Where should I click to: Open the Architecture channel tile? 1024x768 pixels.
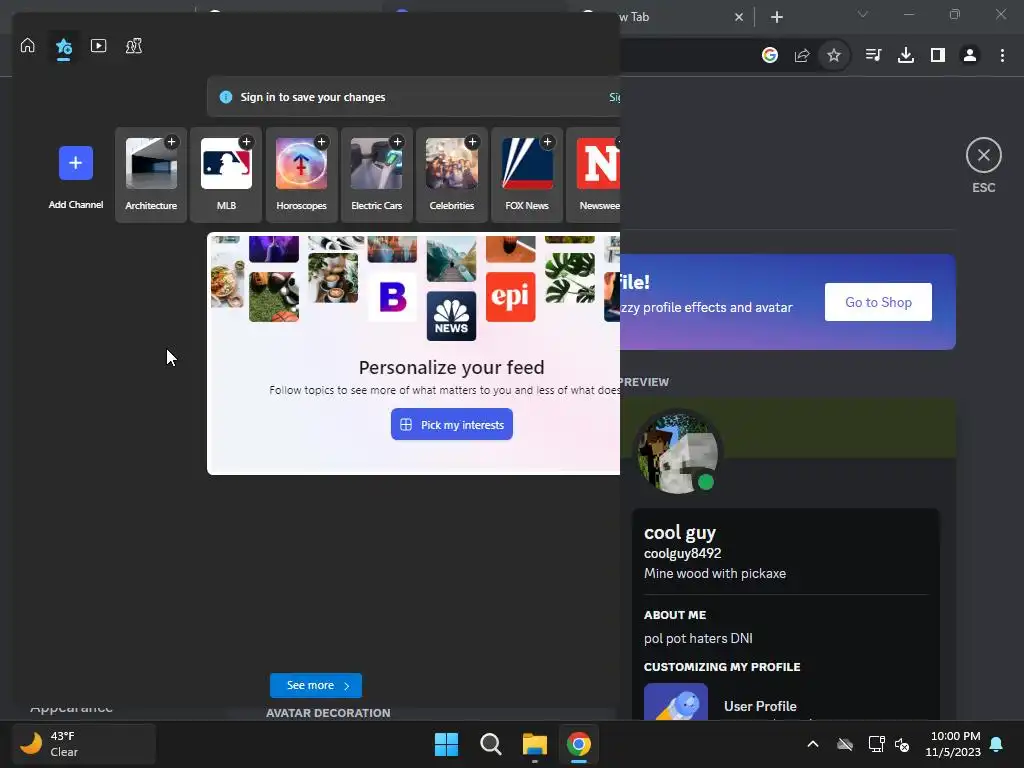click(151, 175)
